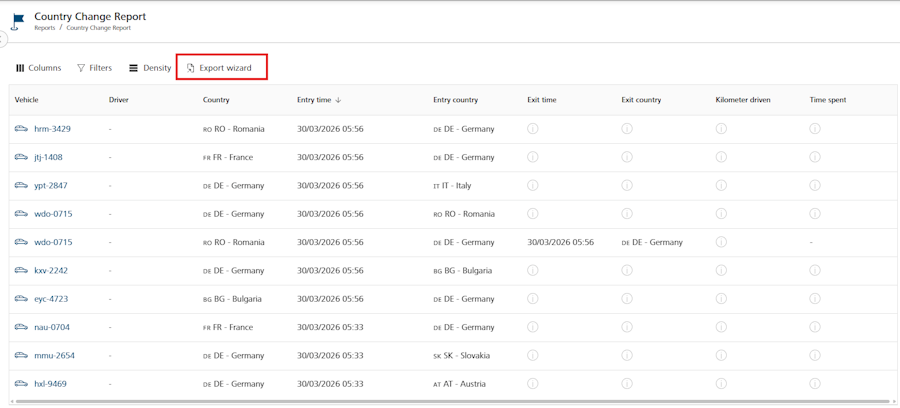Click RO - Romania country cell in hrm-3429 row
This screenshot has width=900, height=408.
click(x=234, y=129)
